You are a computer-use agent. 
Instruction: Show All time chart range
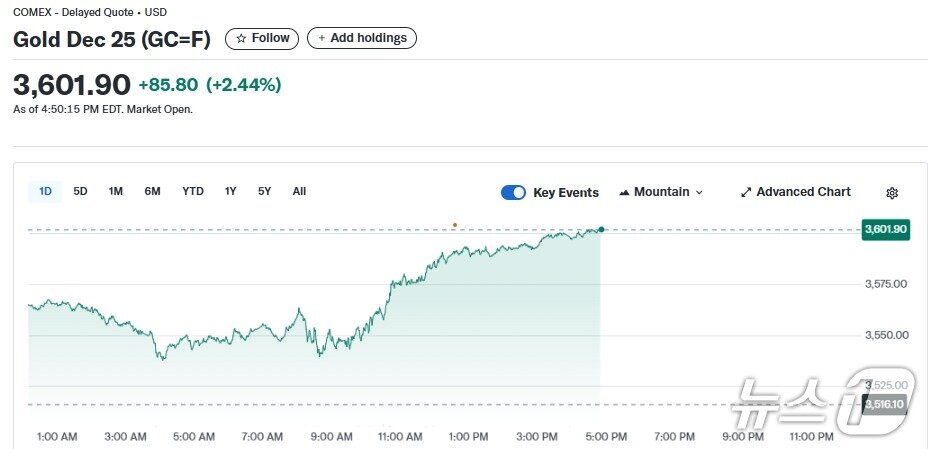click(299, 191)
